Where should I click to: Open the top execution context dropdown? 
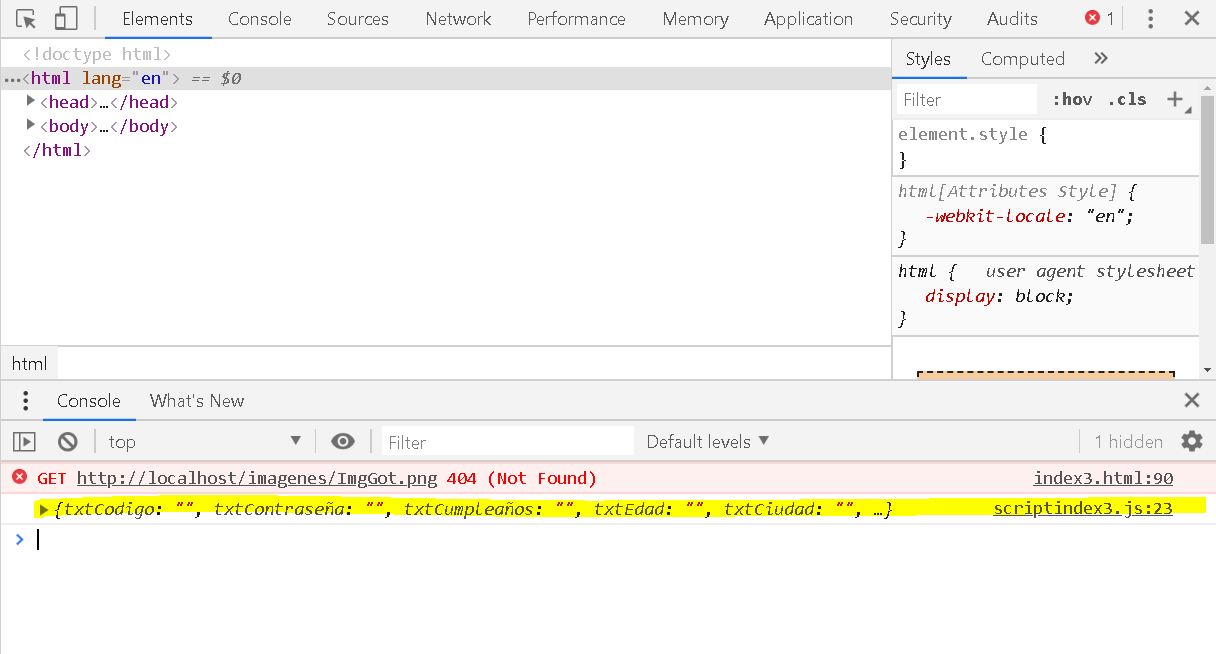[205, 442]
